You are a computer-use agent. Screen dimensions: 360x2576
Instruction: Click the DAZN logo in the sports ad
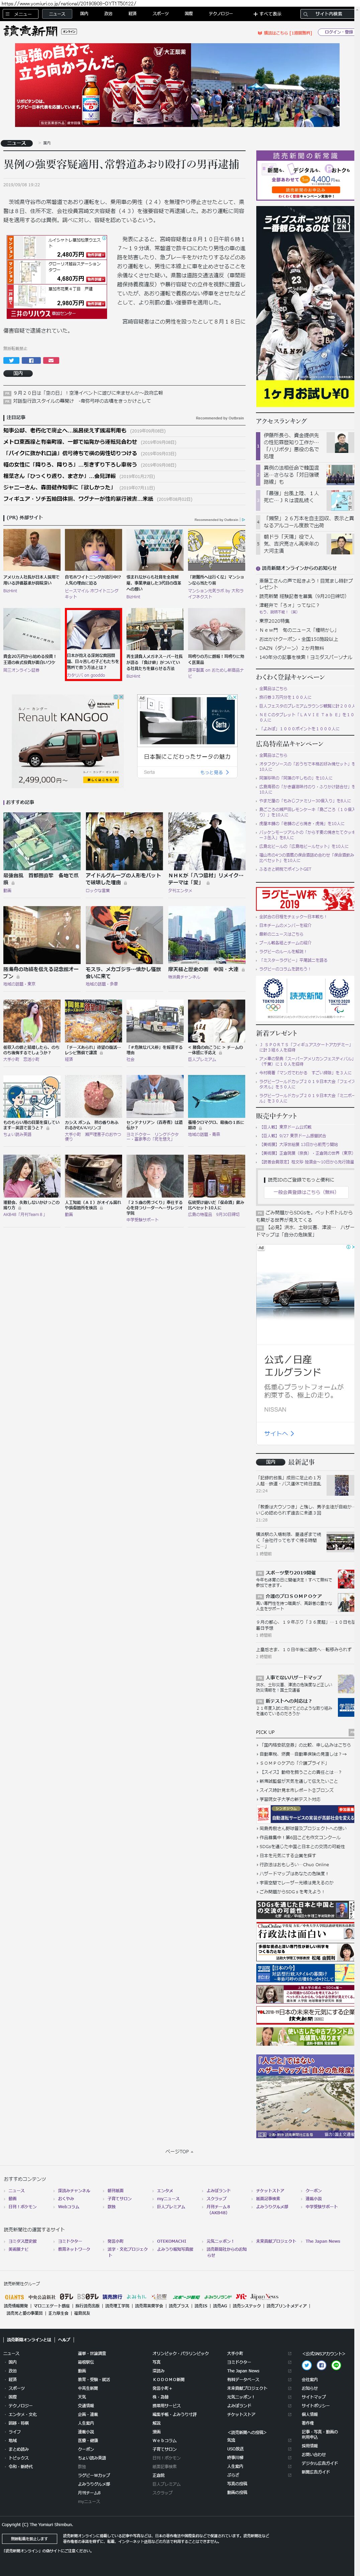342,224
